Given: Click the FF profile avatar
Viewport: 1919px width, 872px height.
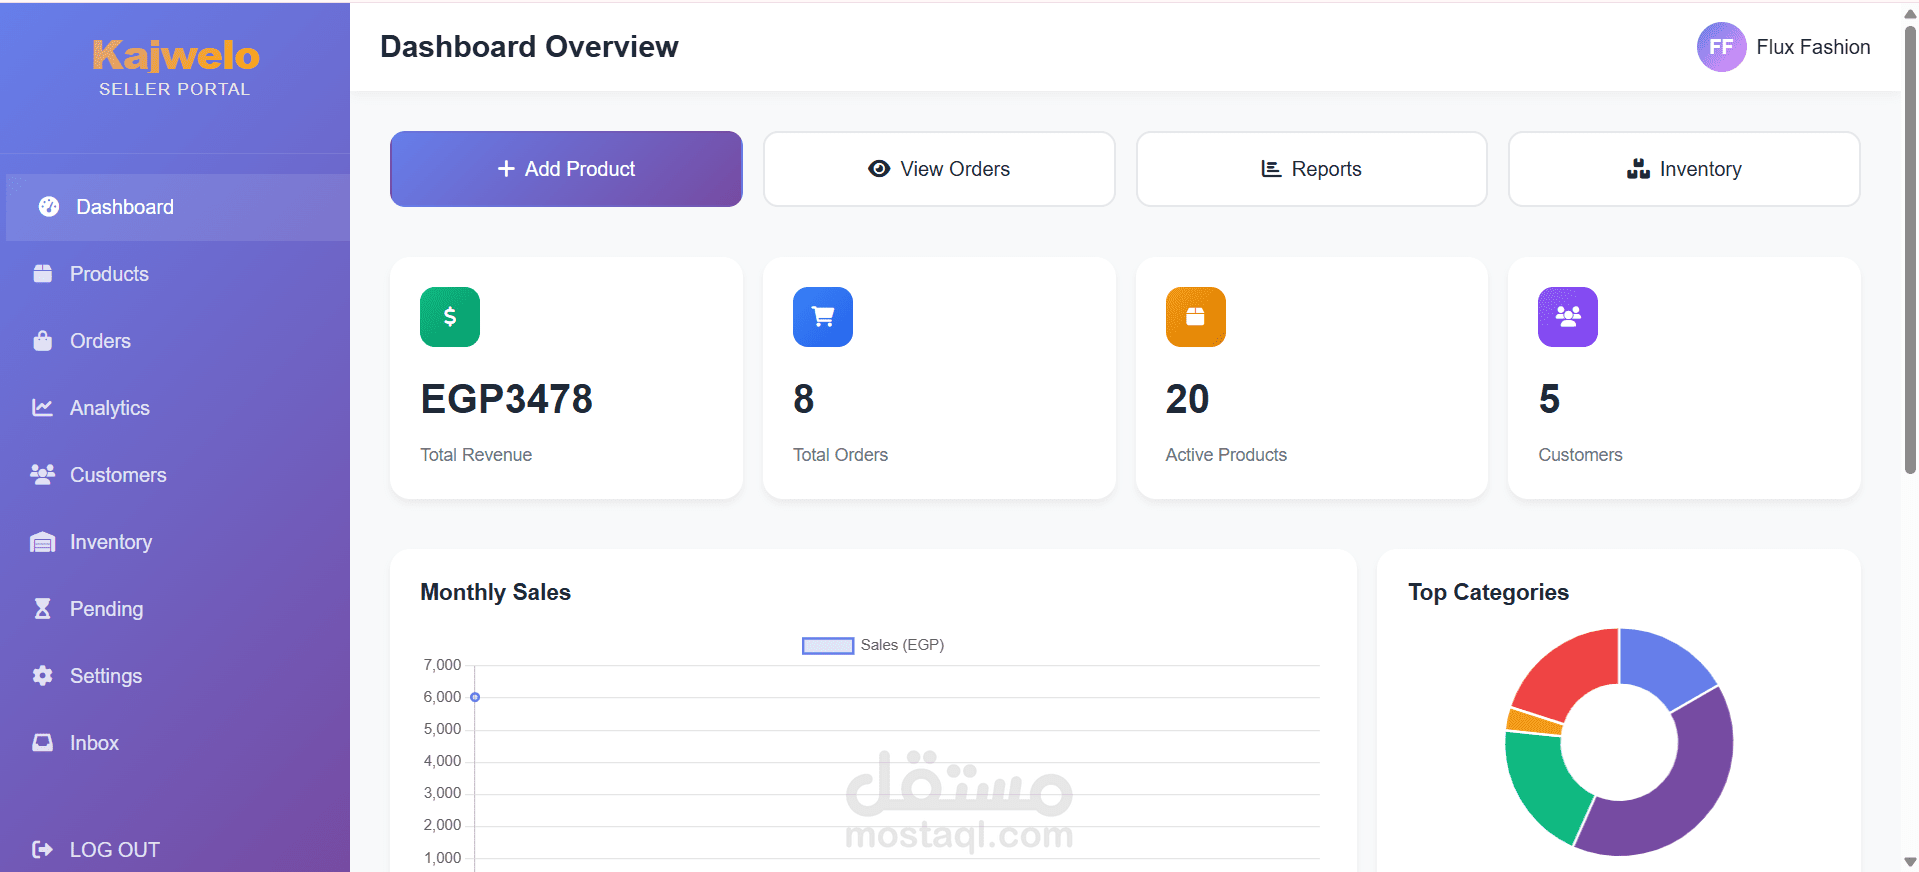Looking at the screenshot, I should (1721, 47).
